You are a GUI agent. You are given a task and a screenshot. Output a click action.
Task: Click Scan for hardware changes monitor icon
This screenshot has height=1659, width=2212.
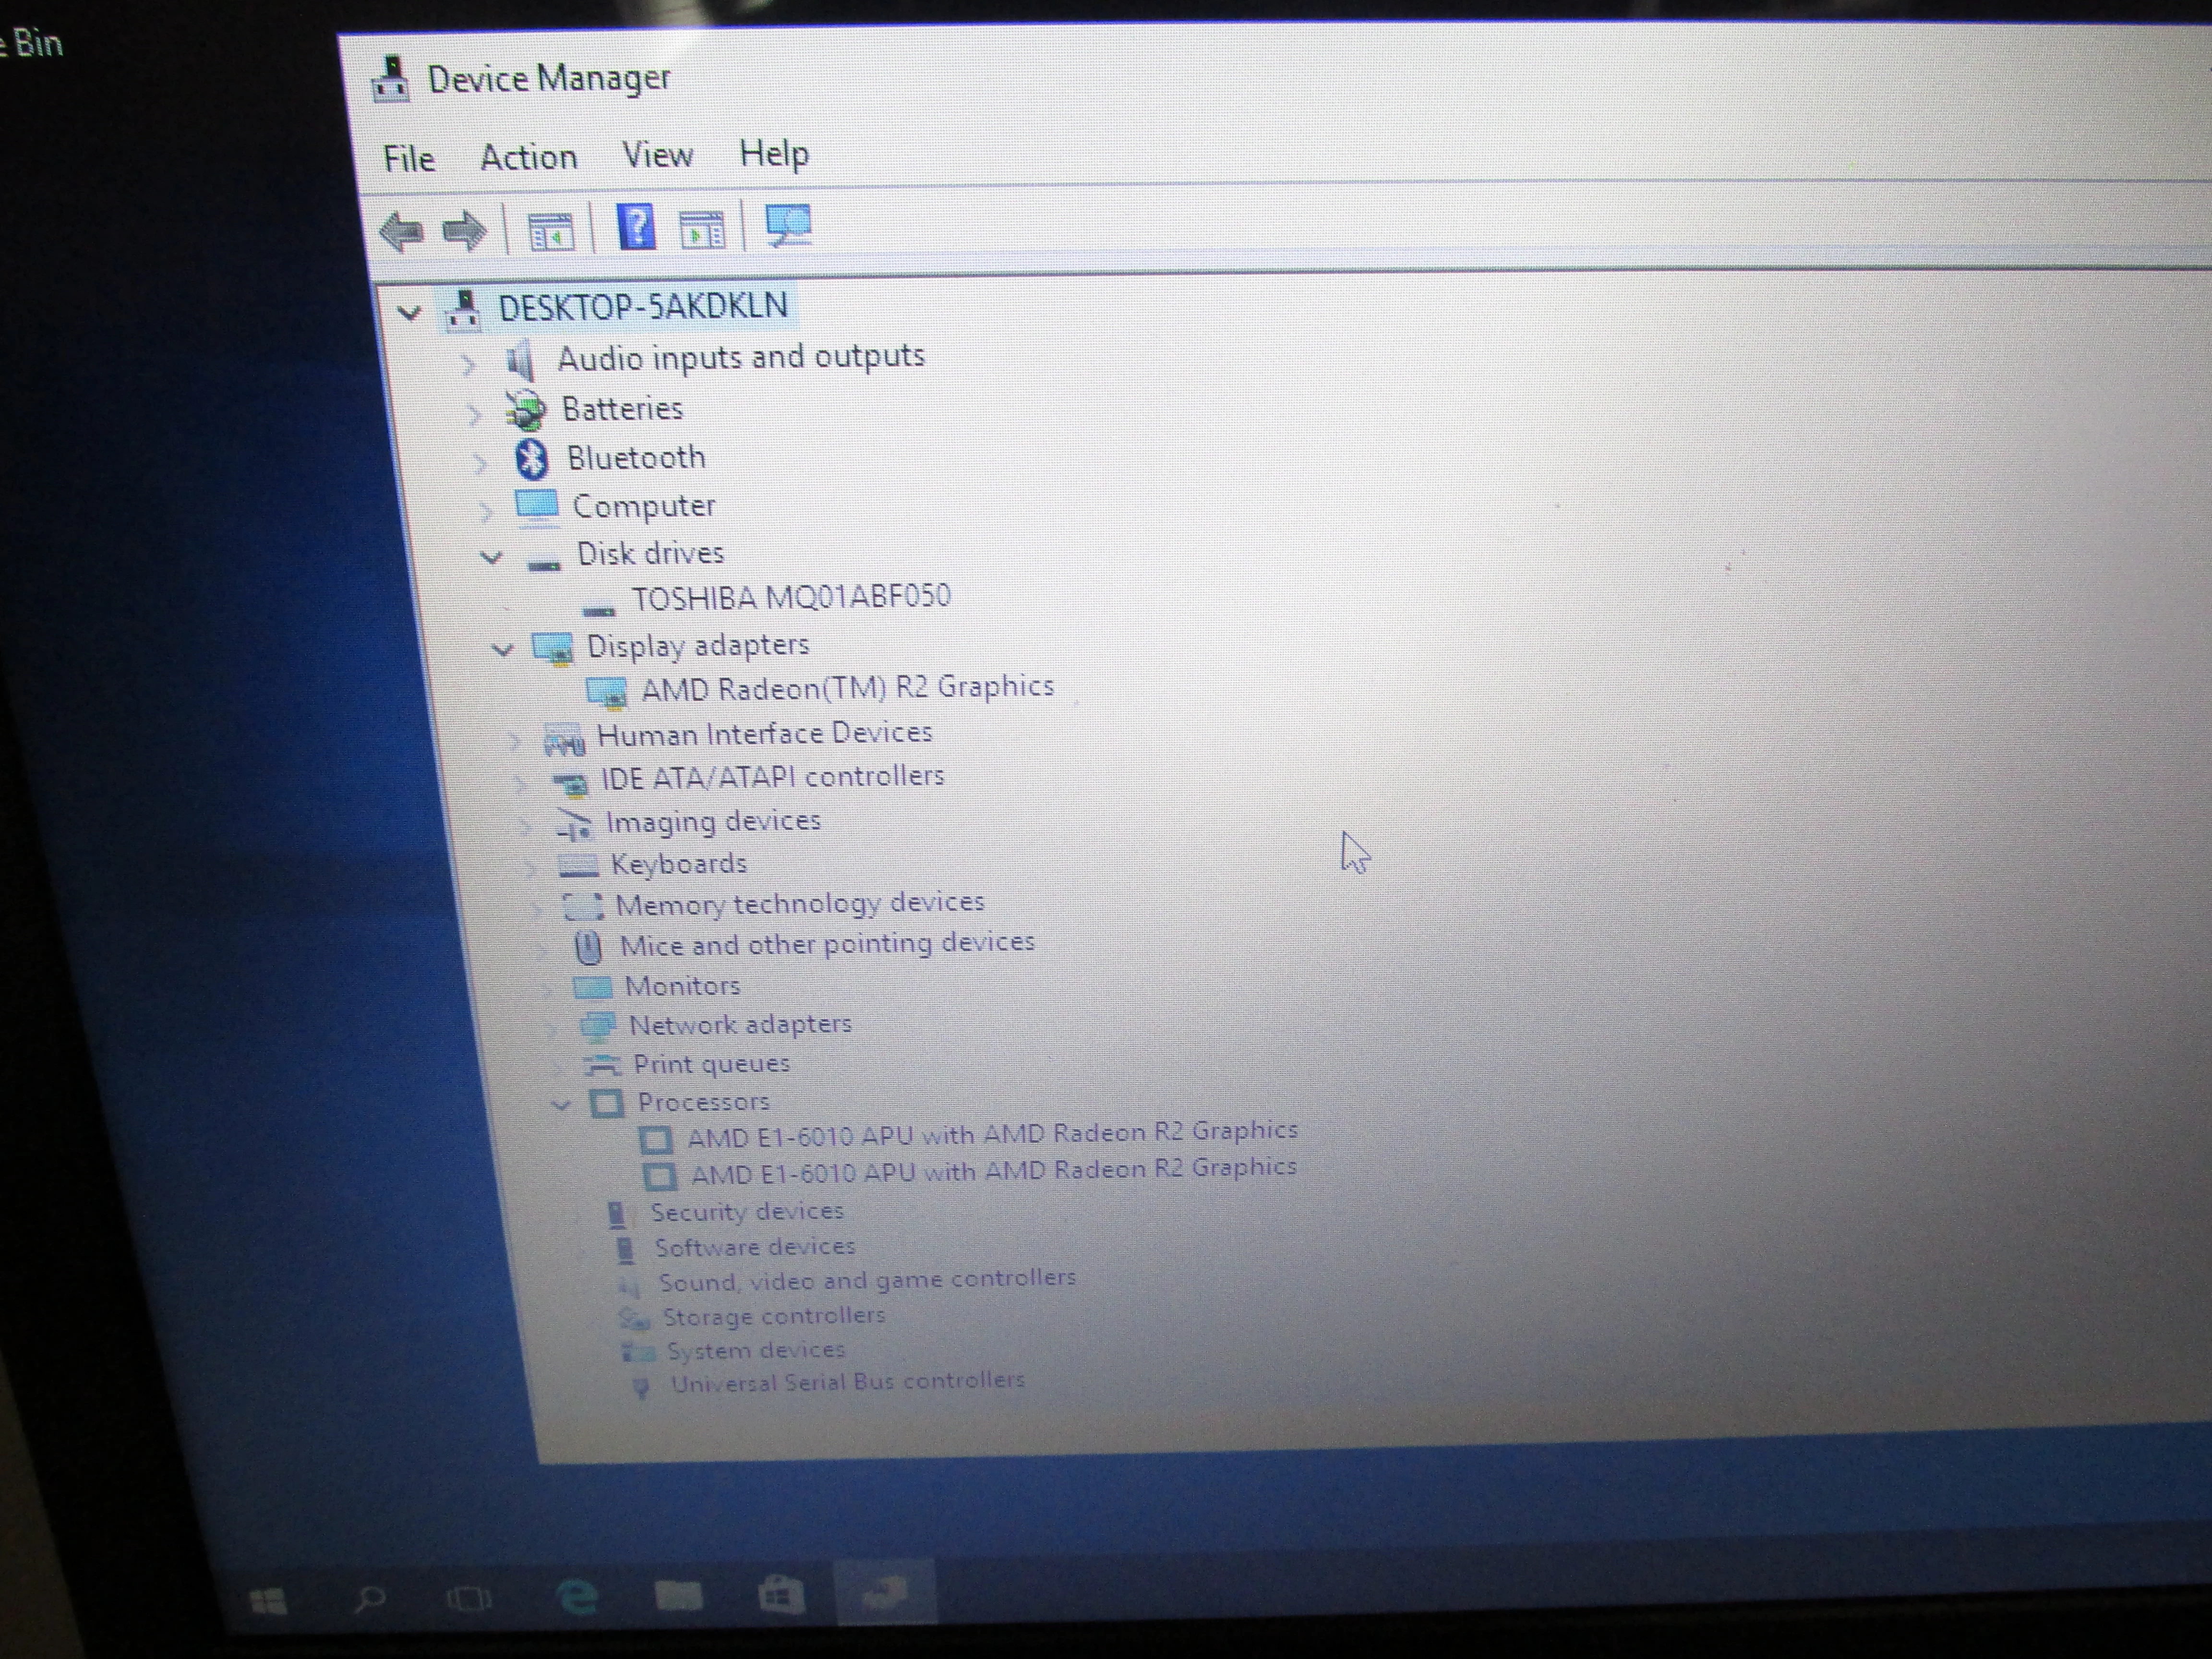pos(788,226)
